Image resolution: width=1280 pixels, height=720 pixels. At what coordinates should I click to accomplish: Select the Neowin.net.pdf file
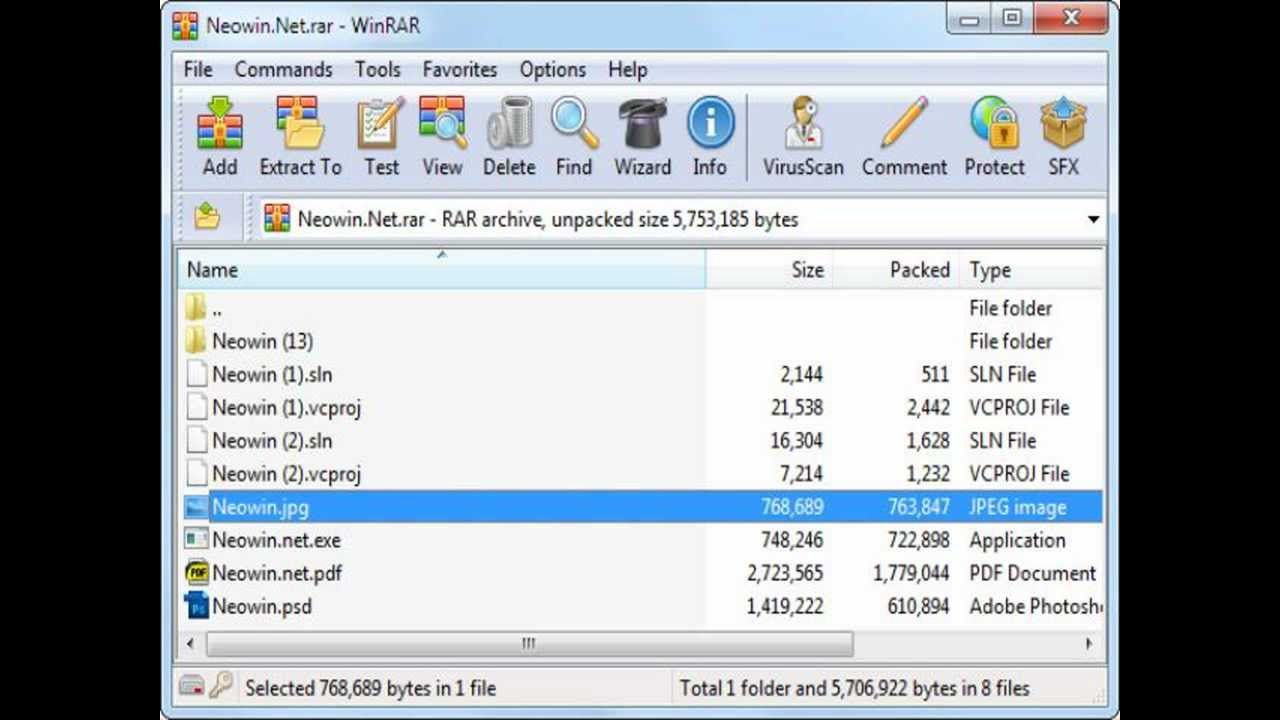pyautogui.click(x=277, y=573)
